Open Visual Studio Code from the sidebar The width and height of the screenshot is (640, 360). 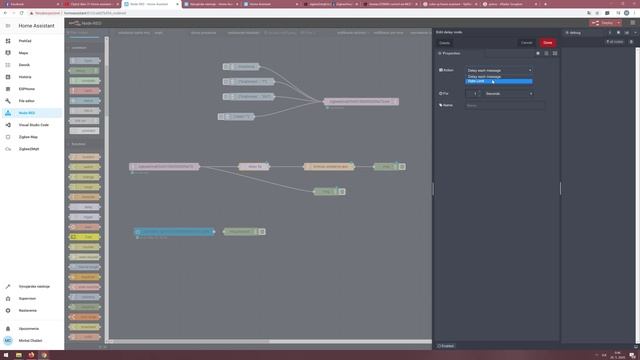tap(32, 125)
